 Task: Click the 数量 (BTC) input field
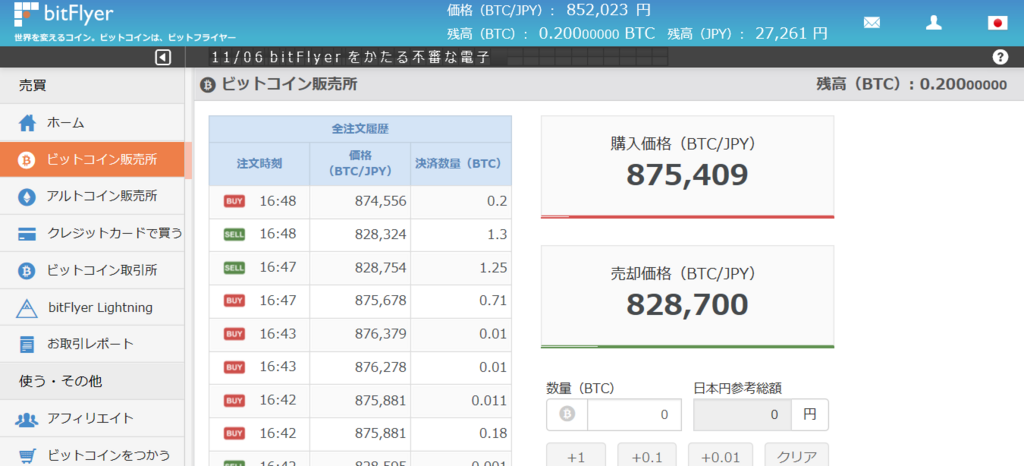(x=633, y=414)
